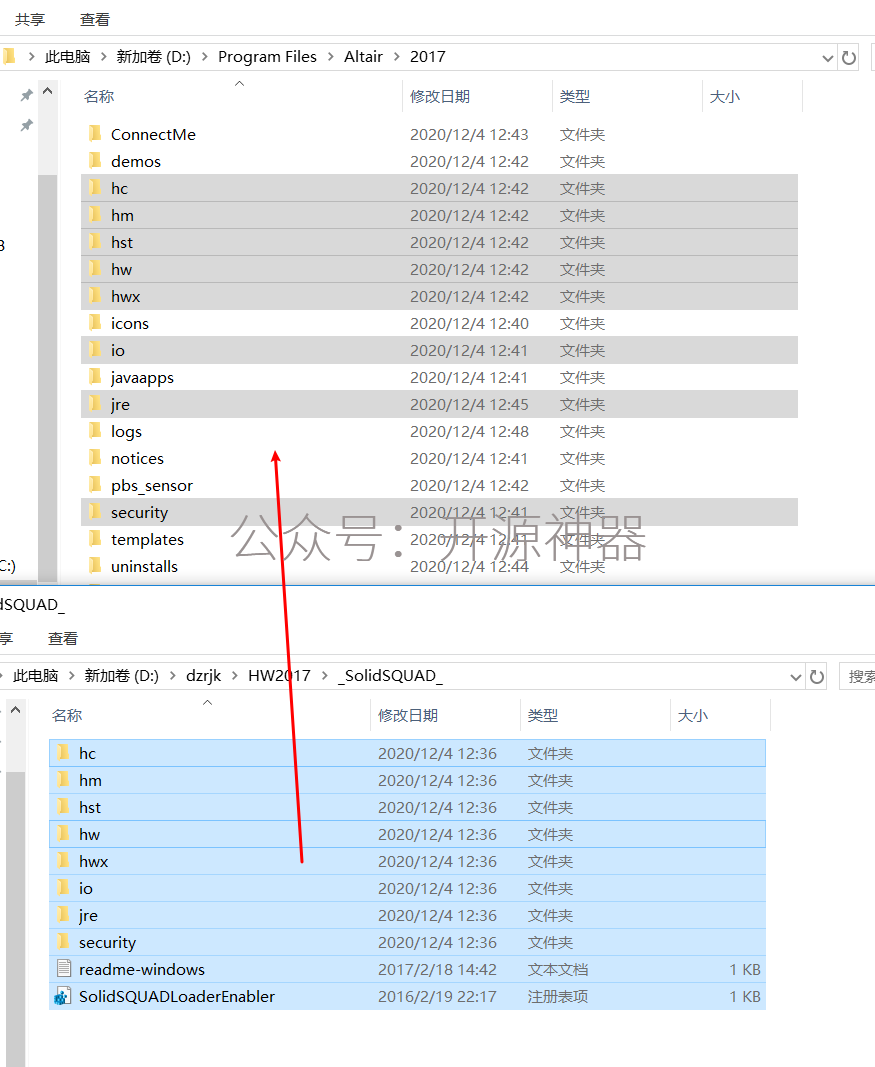Click scroll-up arrow in _SolidSQUAD_ navigation pane

pyautogui.click(x=16, y=710)
